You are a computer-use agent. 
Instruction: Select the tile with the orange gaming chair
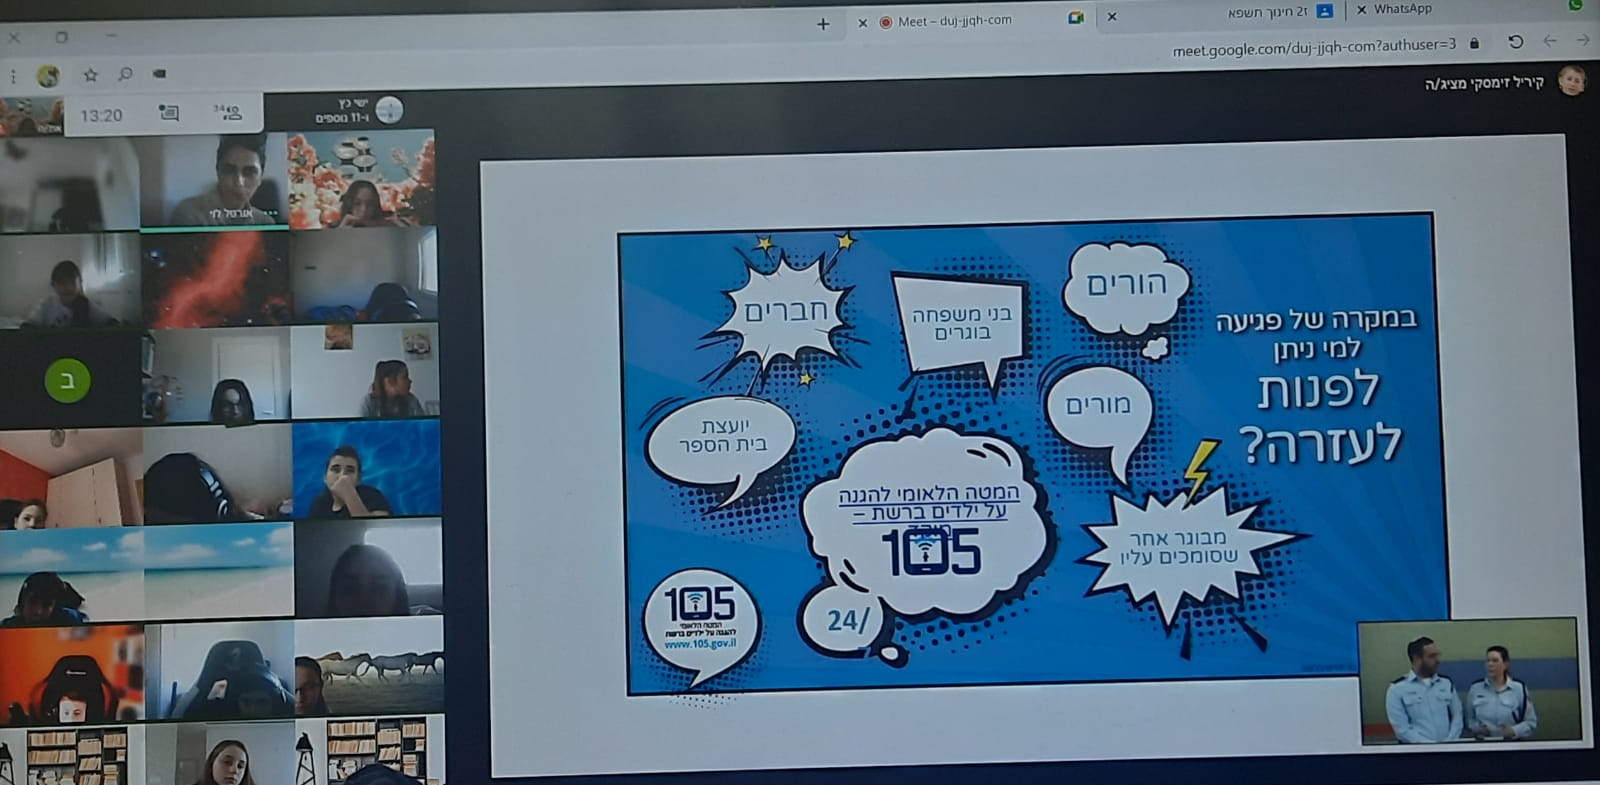click(72, 674)
